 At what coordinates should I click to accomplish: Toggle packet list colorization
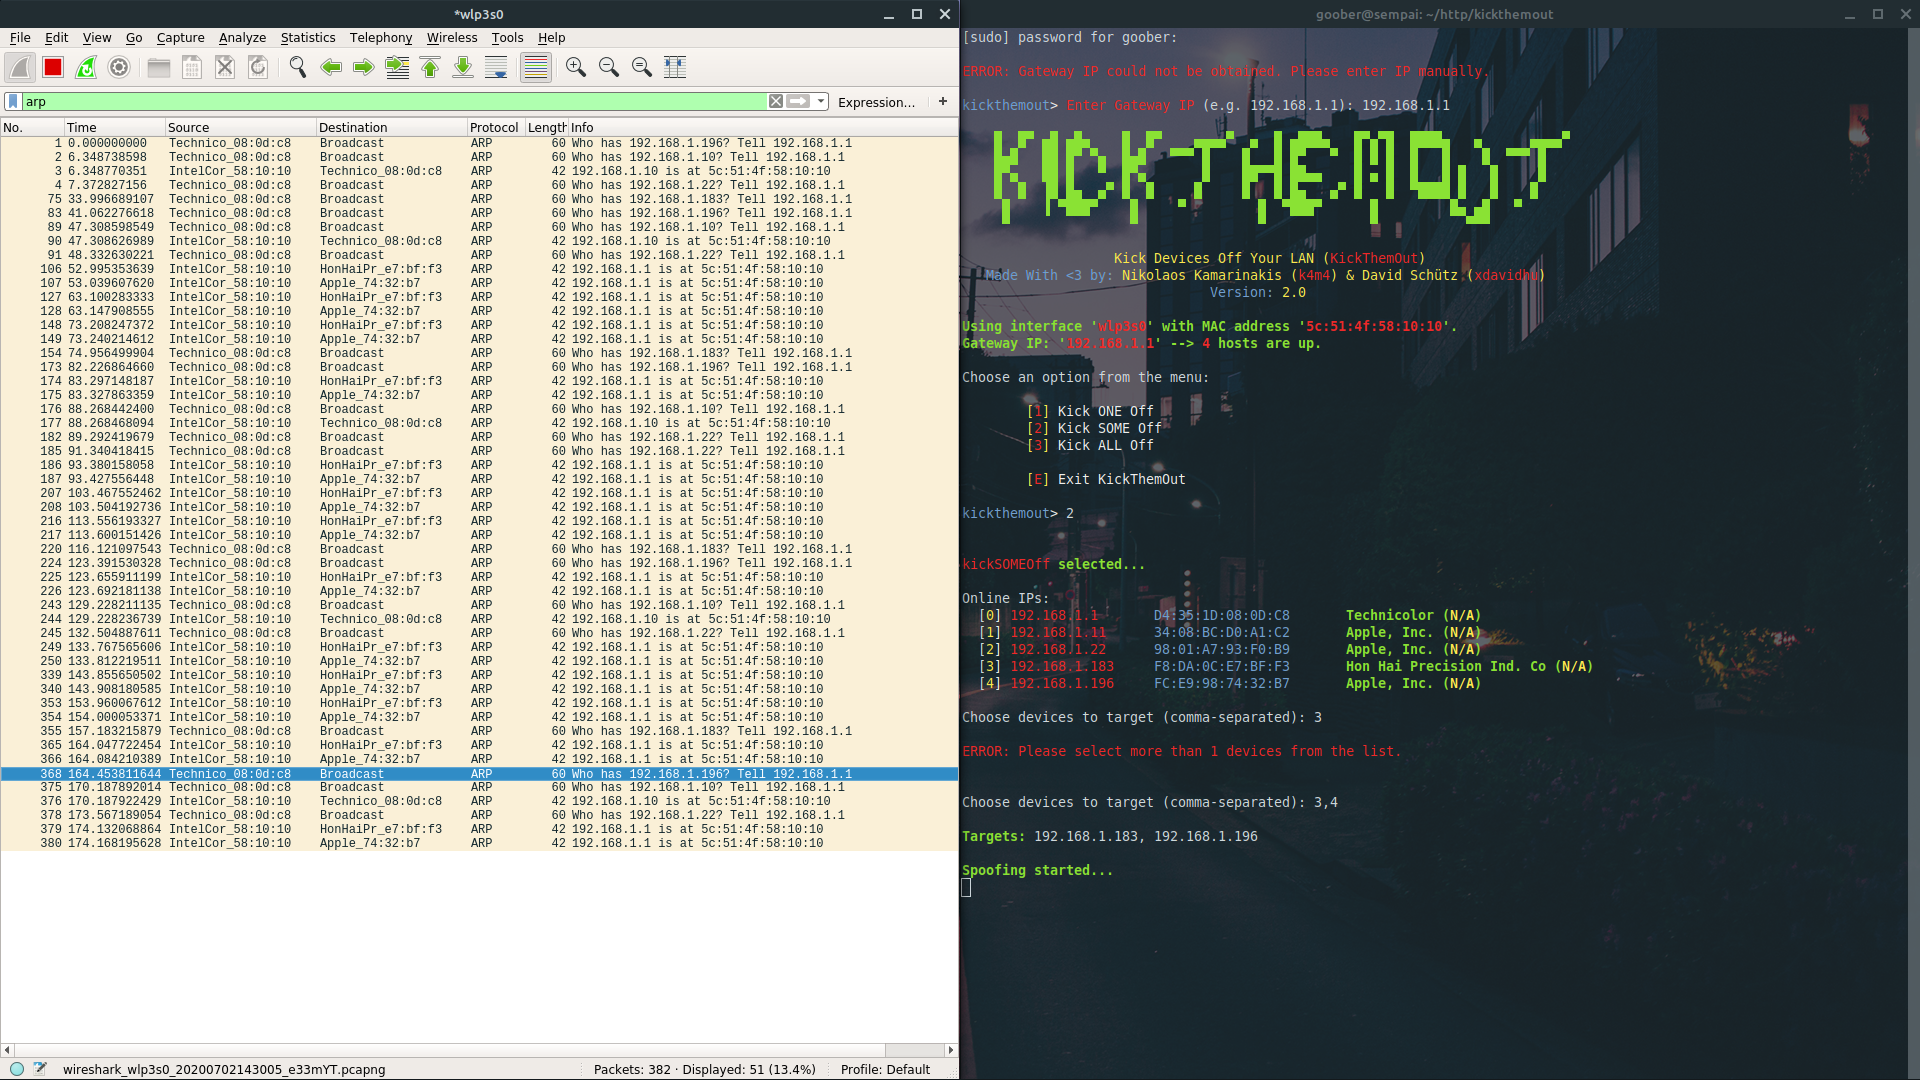coord(536,67)
